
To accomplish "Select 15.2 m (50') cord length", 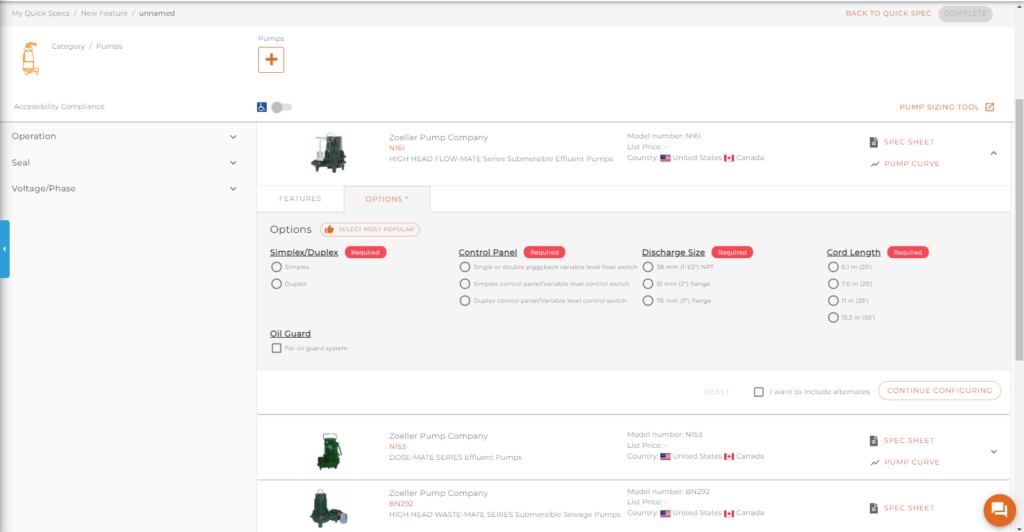I will click(x=833, y=318).
